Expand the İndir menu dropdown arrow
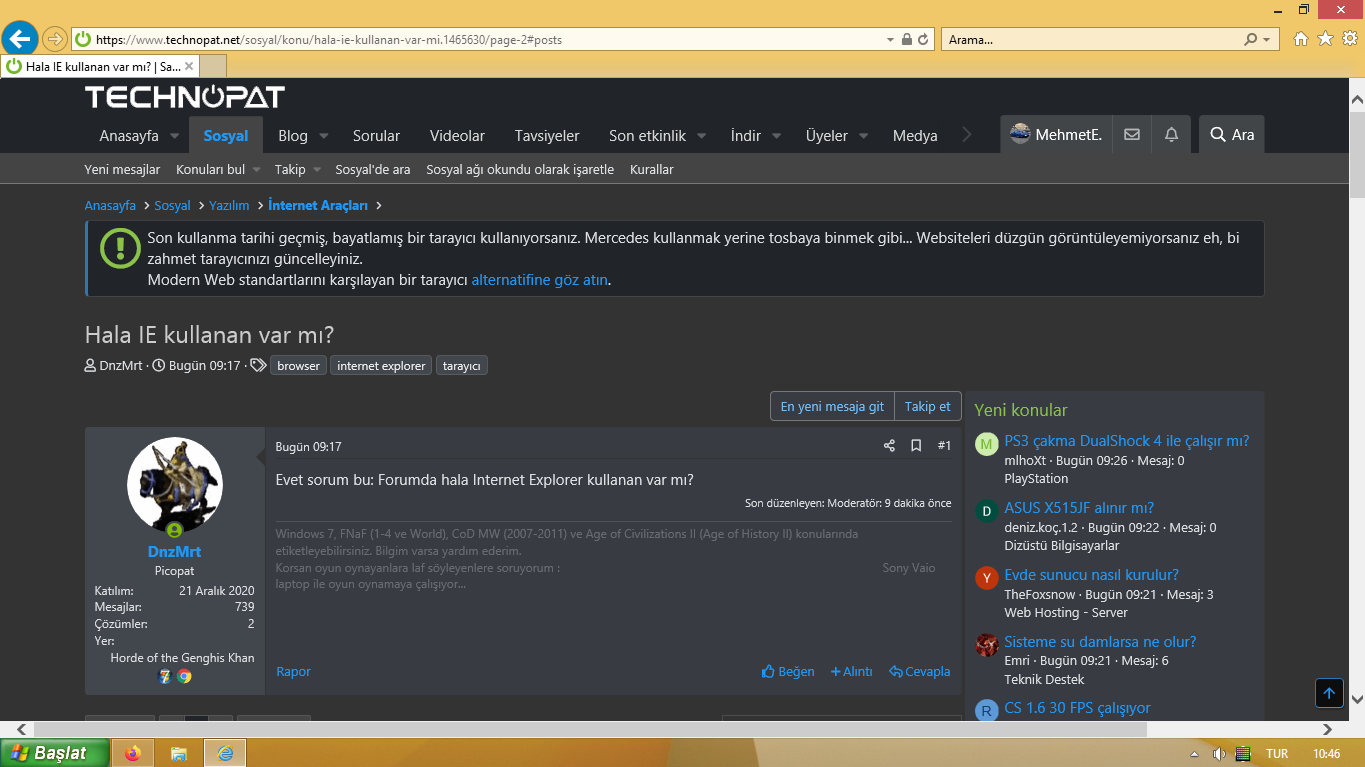 click(777, 136)
